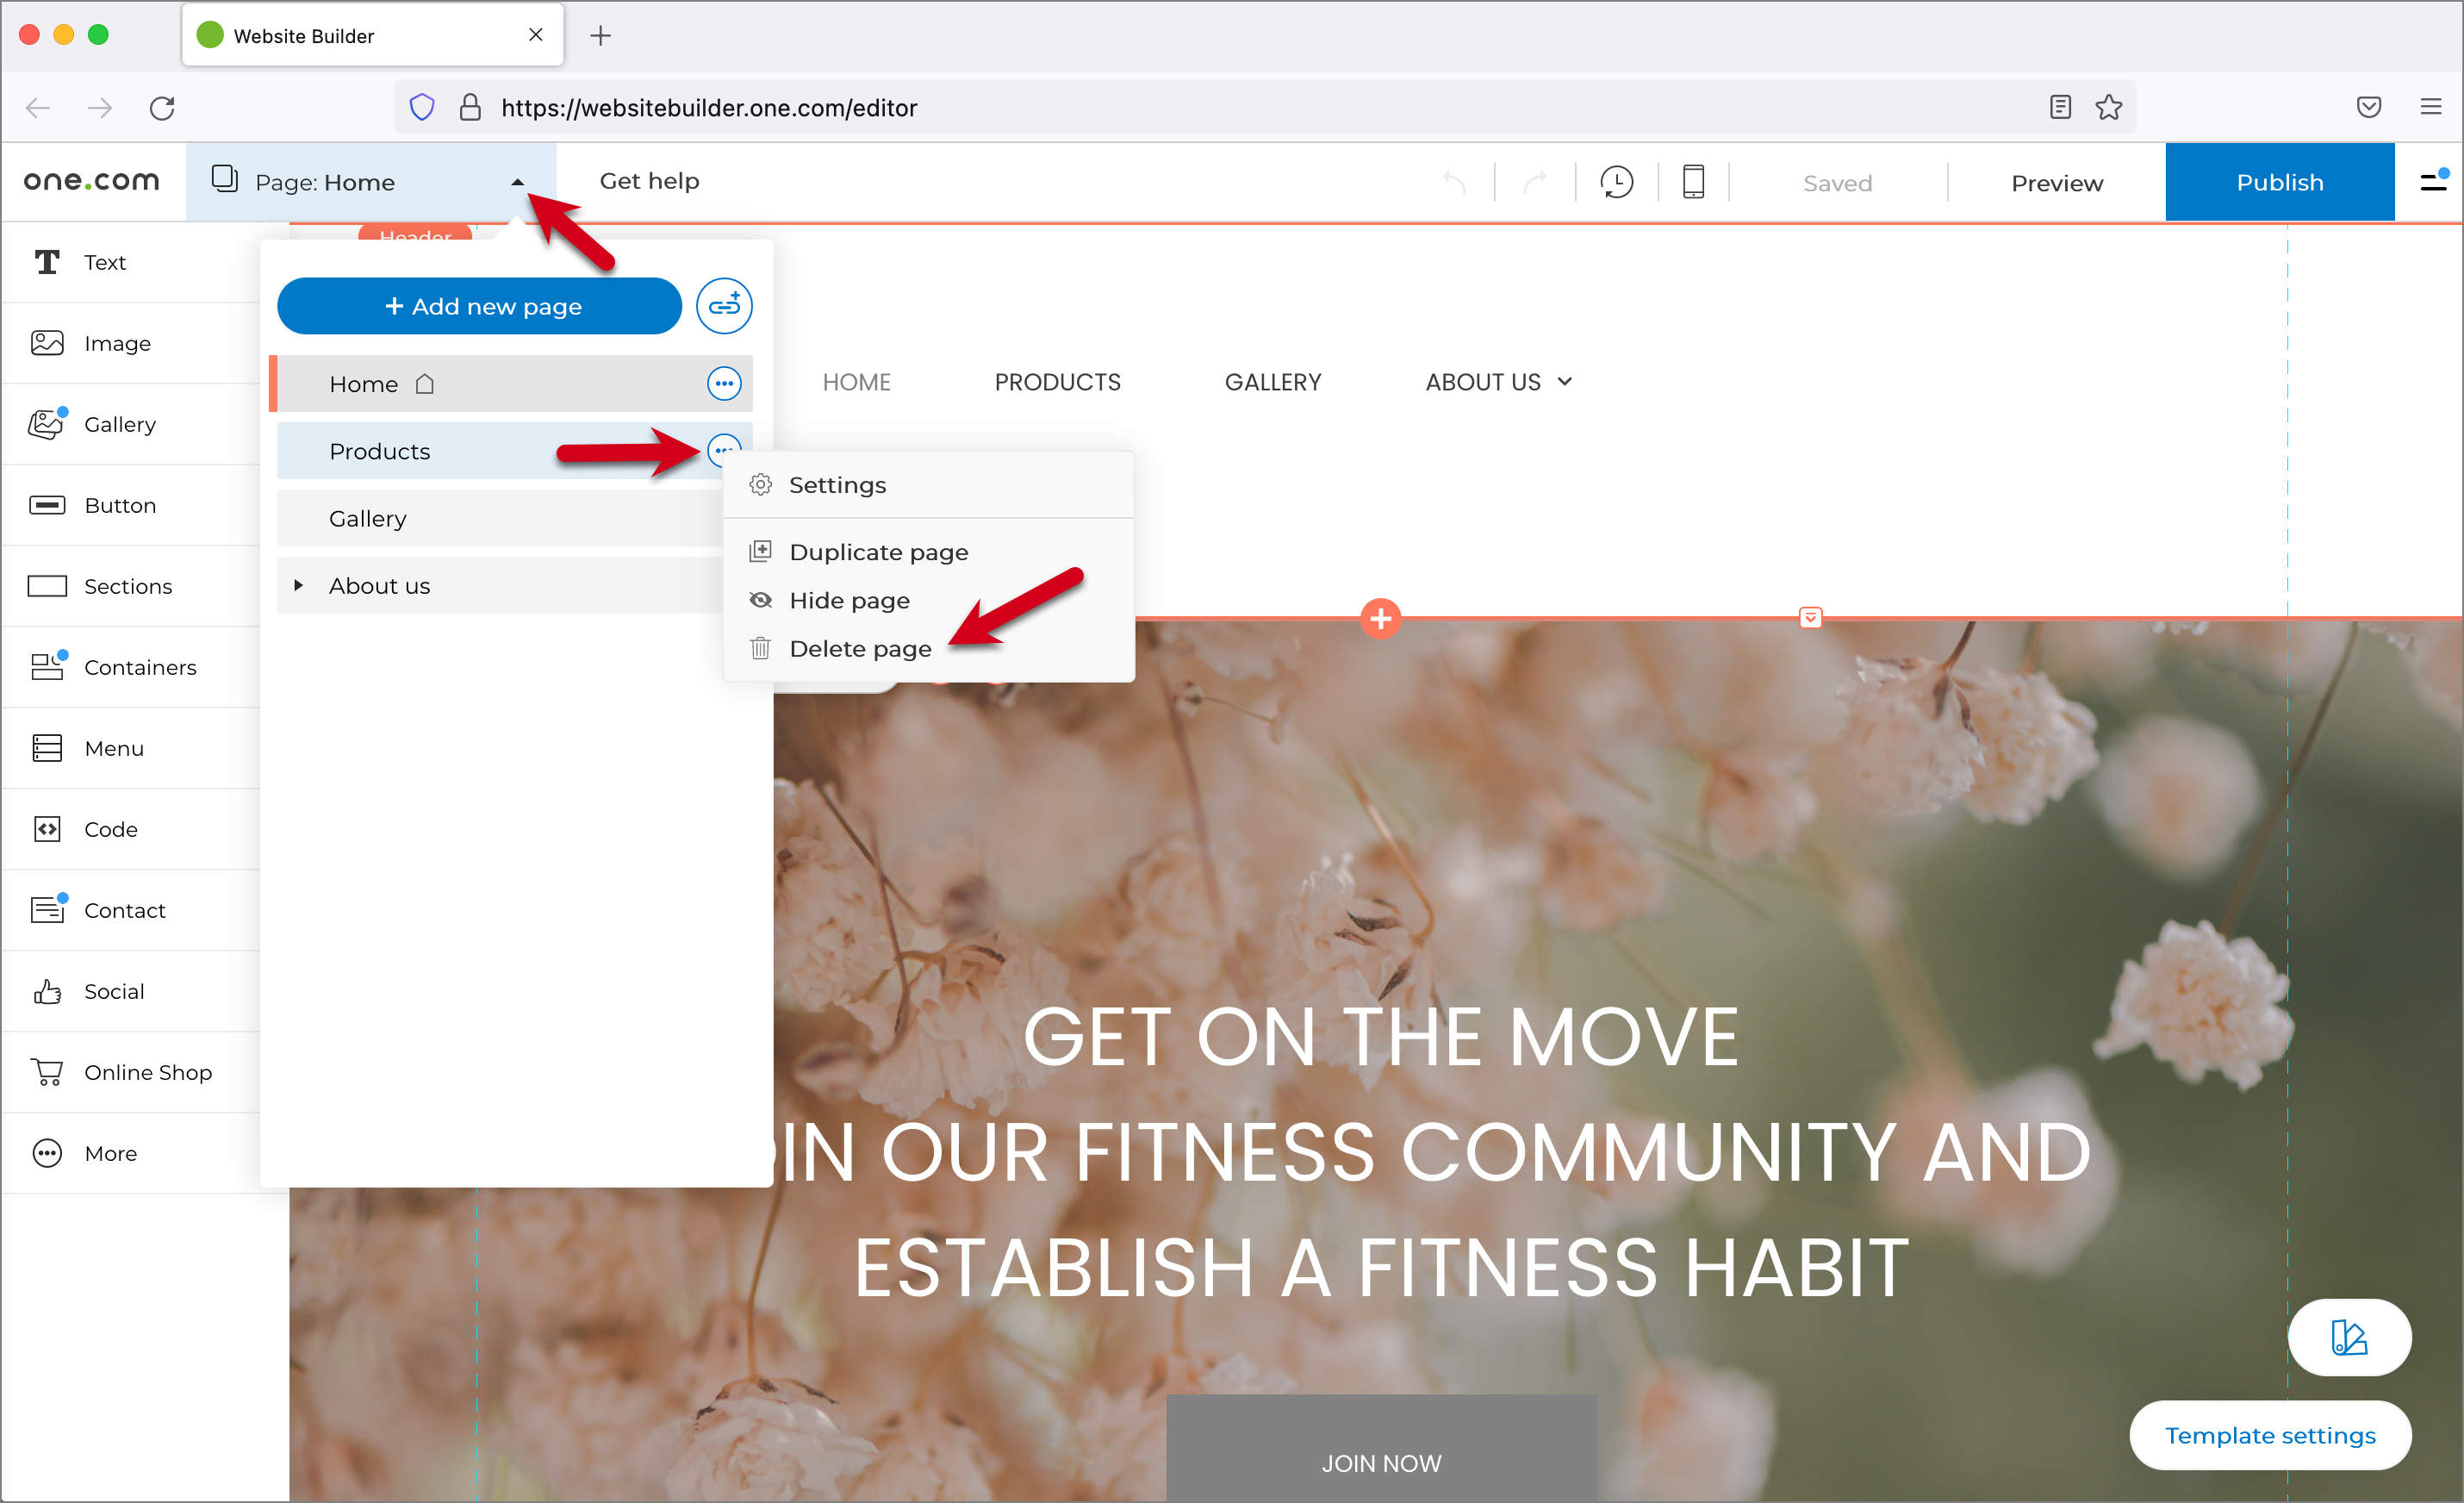2464x1503 pixels.
Task: Open mobile view editor icon
Action: (x=1693, y=182)
